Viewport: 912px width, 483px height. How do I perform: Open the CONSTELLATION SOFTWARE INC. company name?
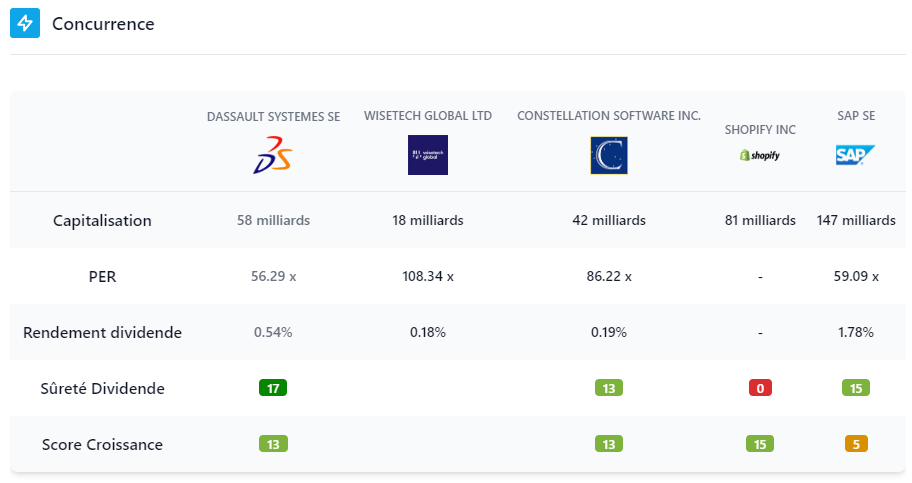[608, 116]
